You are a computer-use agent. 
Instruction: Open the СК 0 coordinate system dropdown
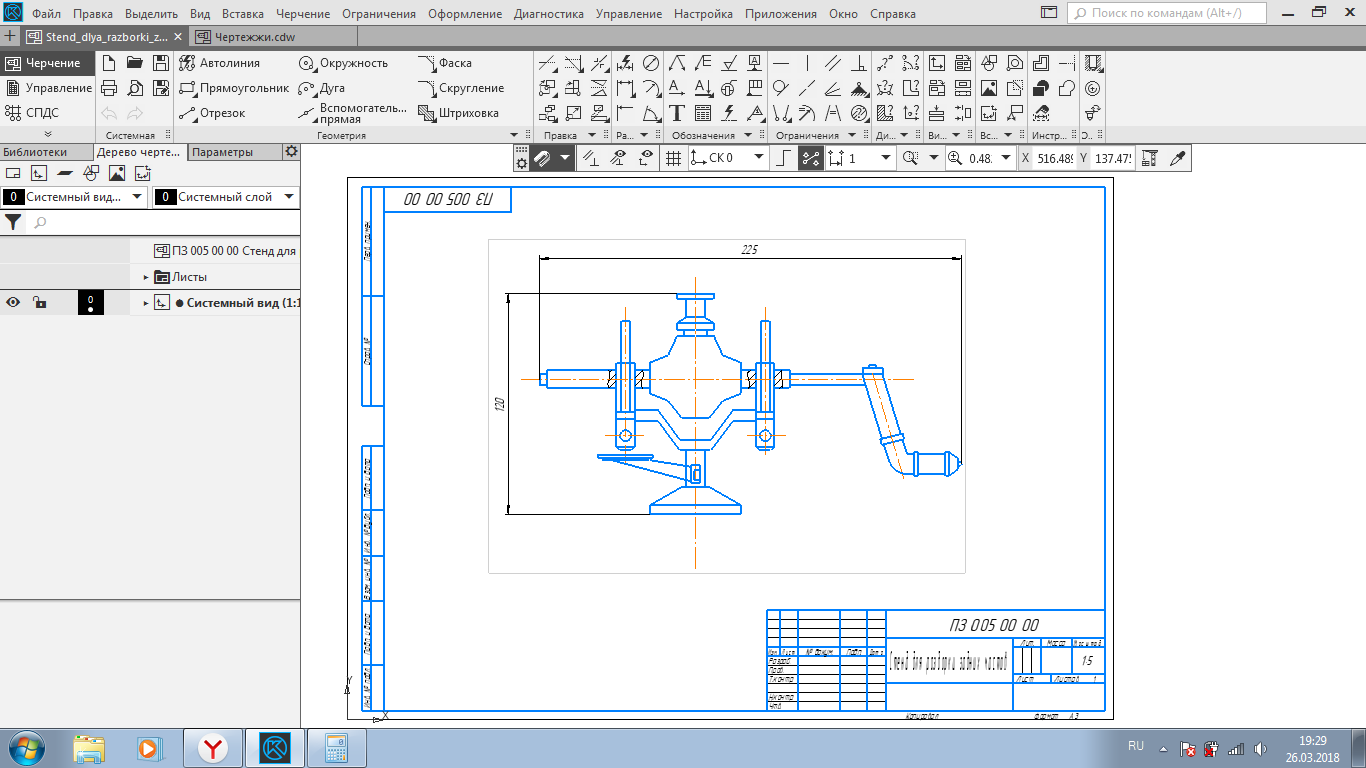coord(759,158)
